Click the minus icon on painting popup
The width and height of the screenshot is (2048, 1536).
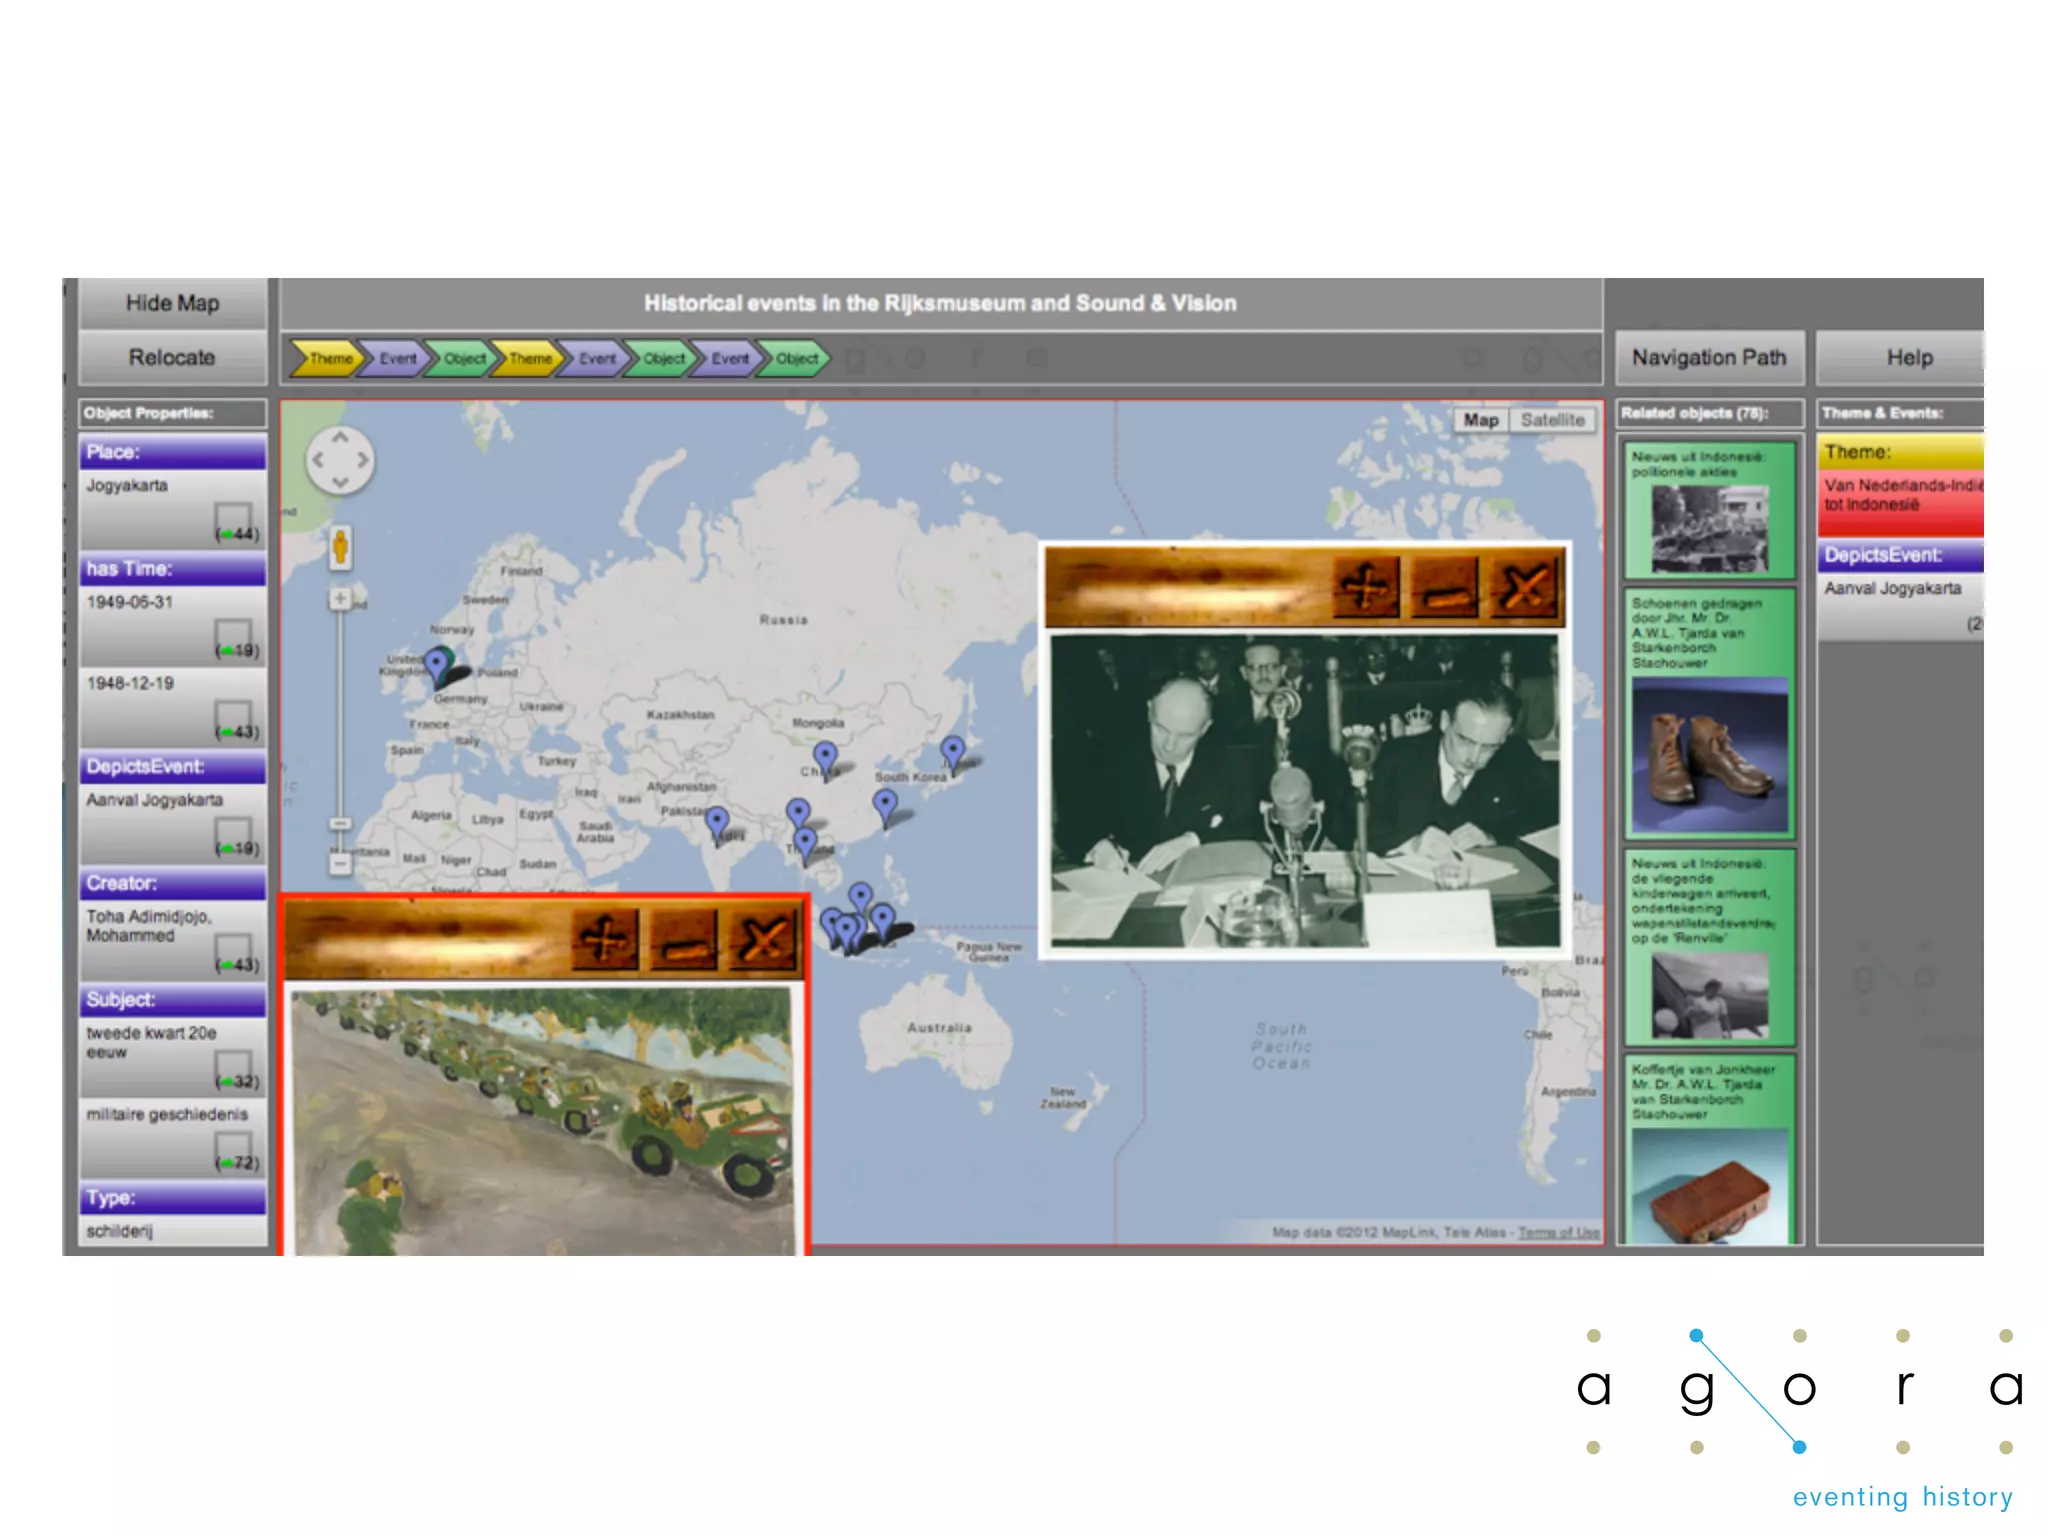click(684, 940)
